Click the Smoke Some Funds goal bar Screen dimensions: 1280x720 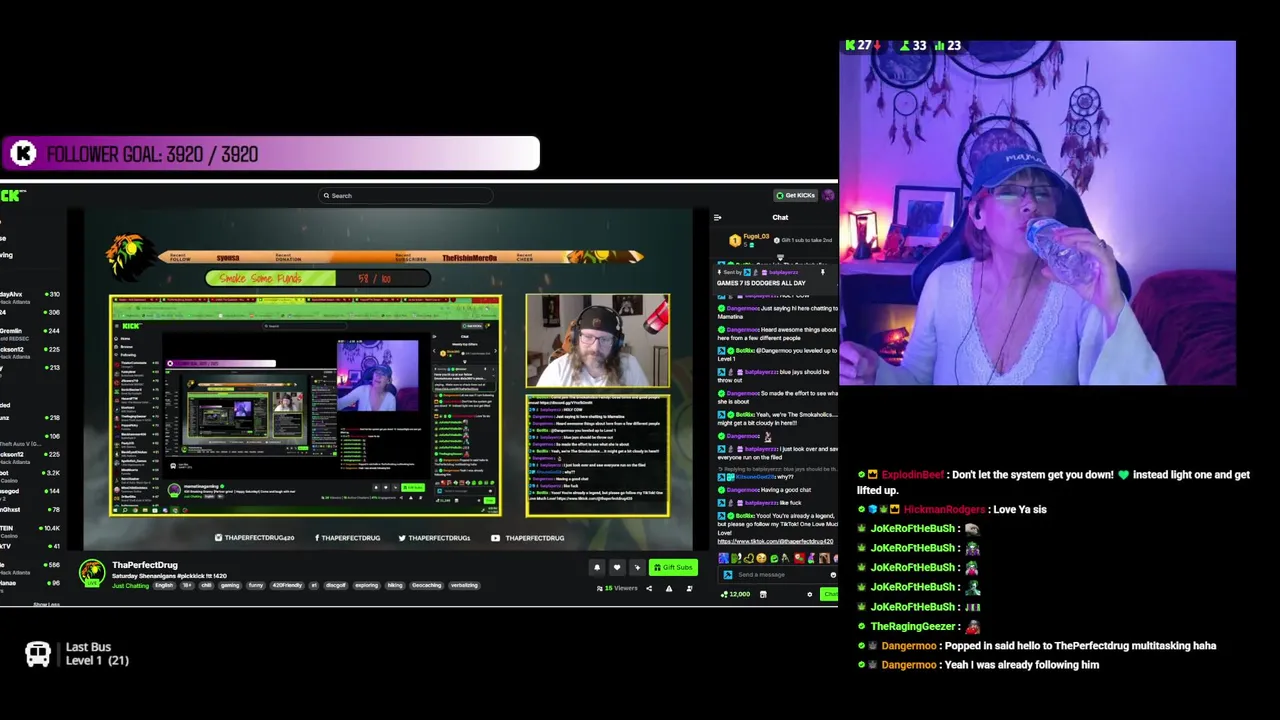(x=318, y=278)
